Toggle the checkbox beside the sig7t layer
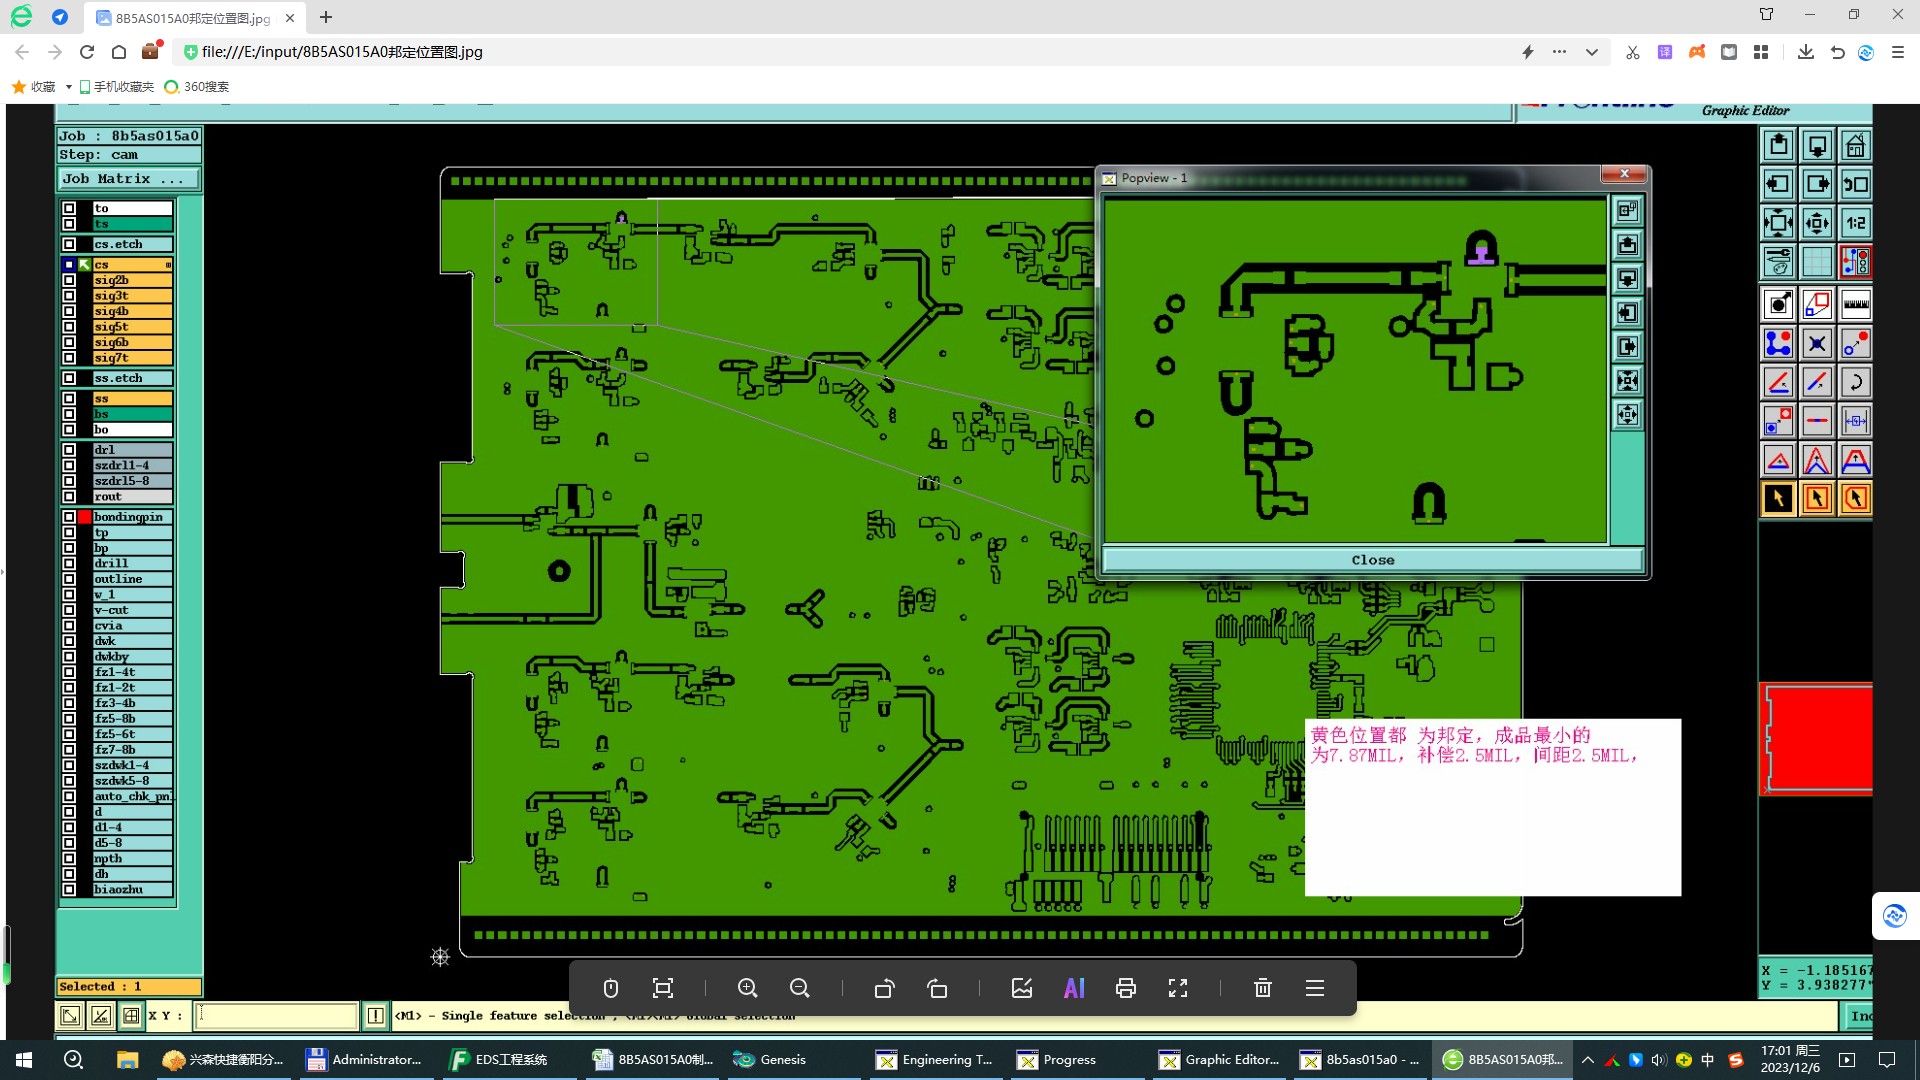The height and width of the screenshot is (1080, 1920). 69,358
